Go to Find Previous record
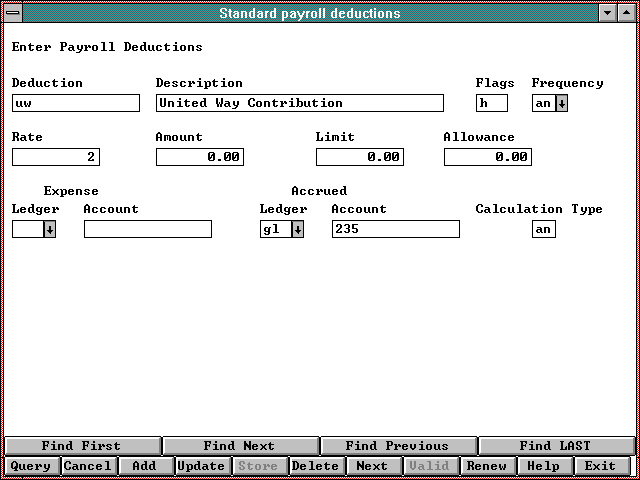This screenshot has width=640, height=480. [397, 446]
